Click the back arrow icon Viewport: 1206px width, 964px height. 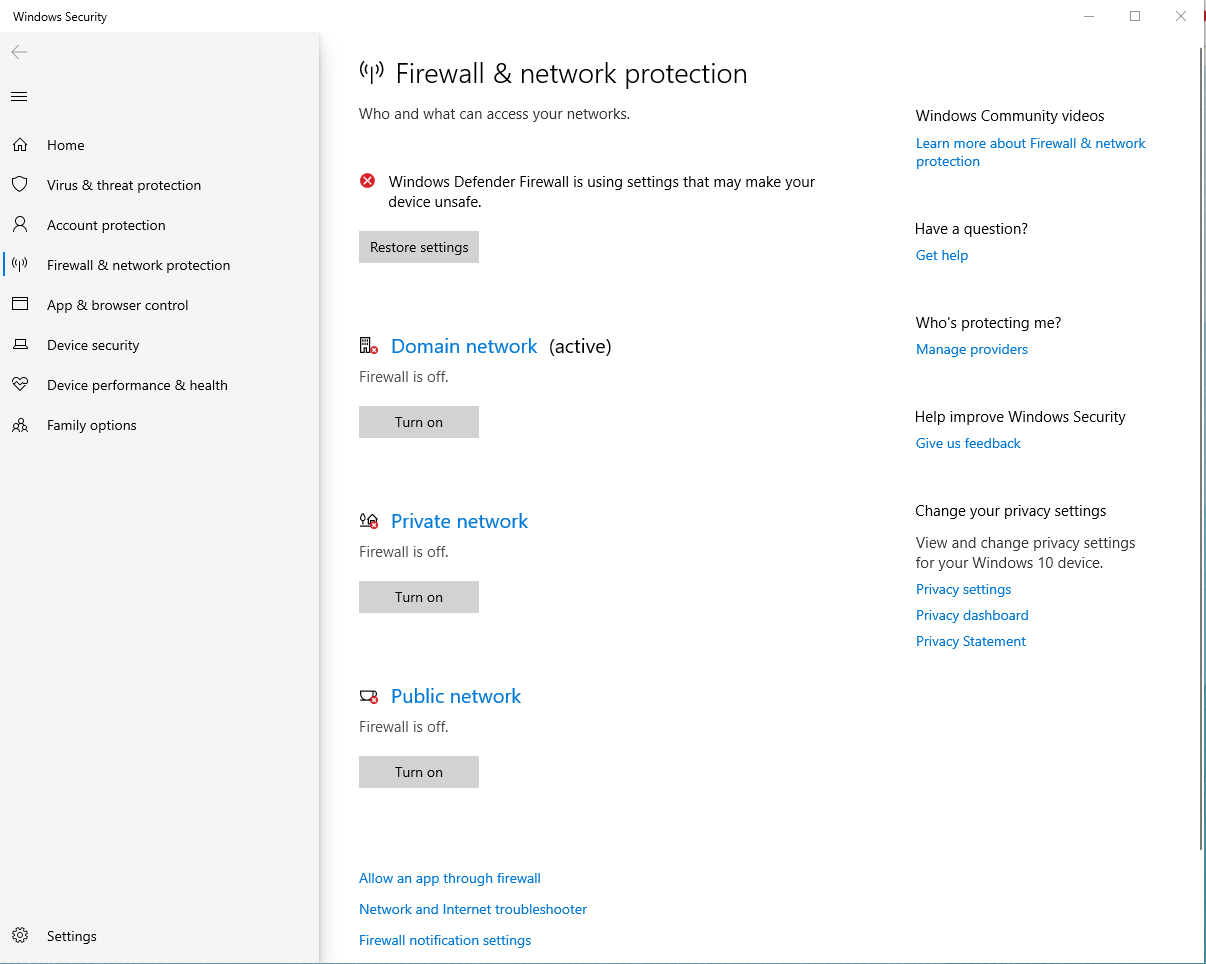click(19, 52)
